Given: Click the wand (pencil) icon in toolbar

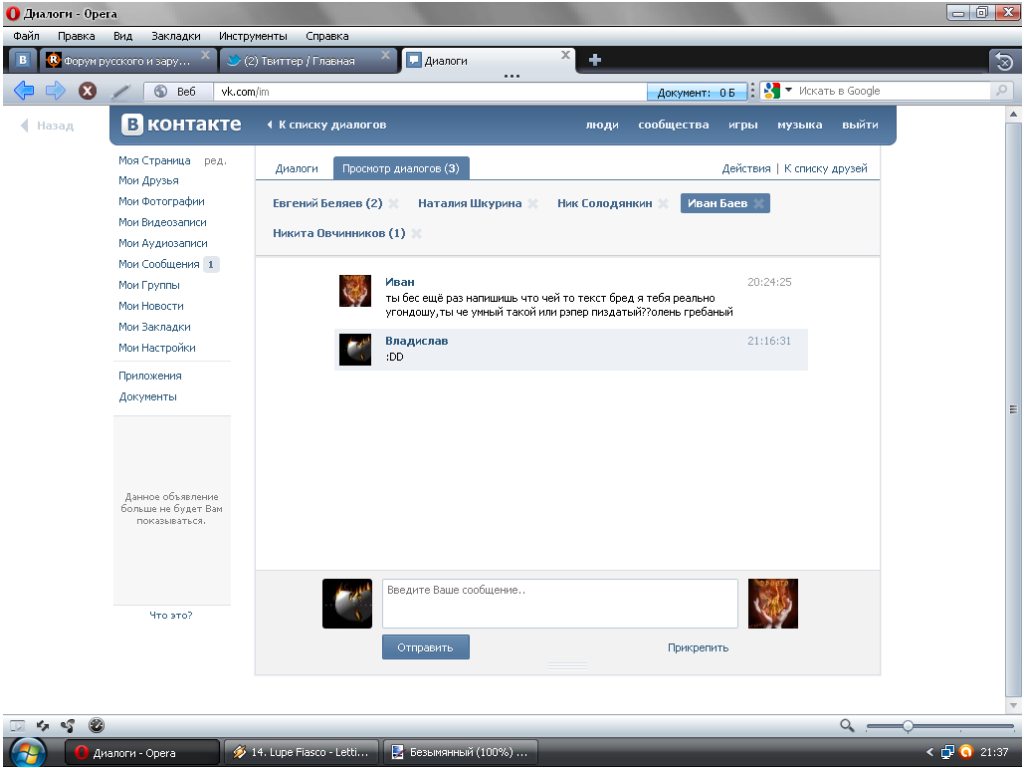Looking at the screenshot, I should (x=121, y=91).
